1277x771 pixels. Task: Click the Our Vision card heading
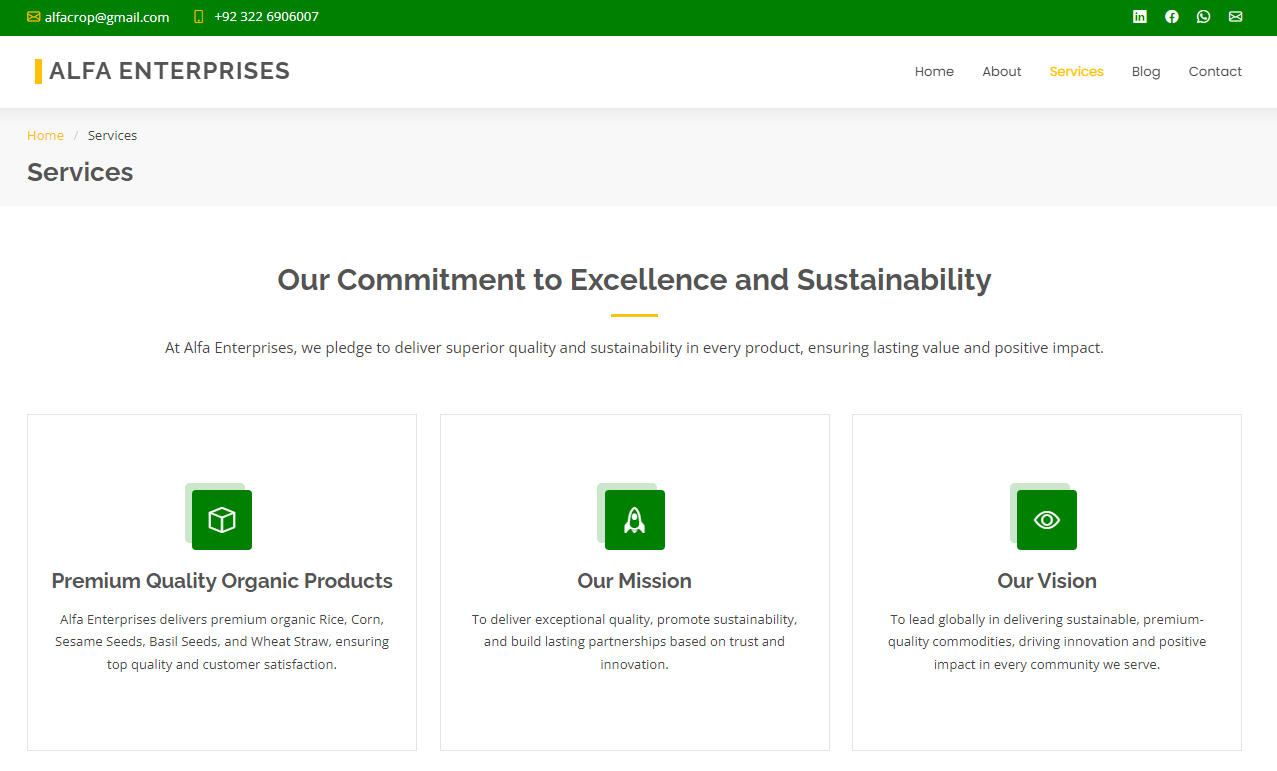[x=1046, y=581]
